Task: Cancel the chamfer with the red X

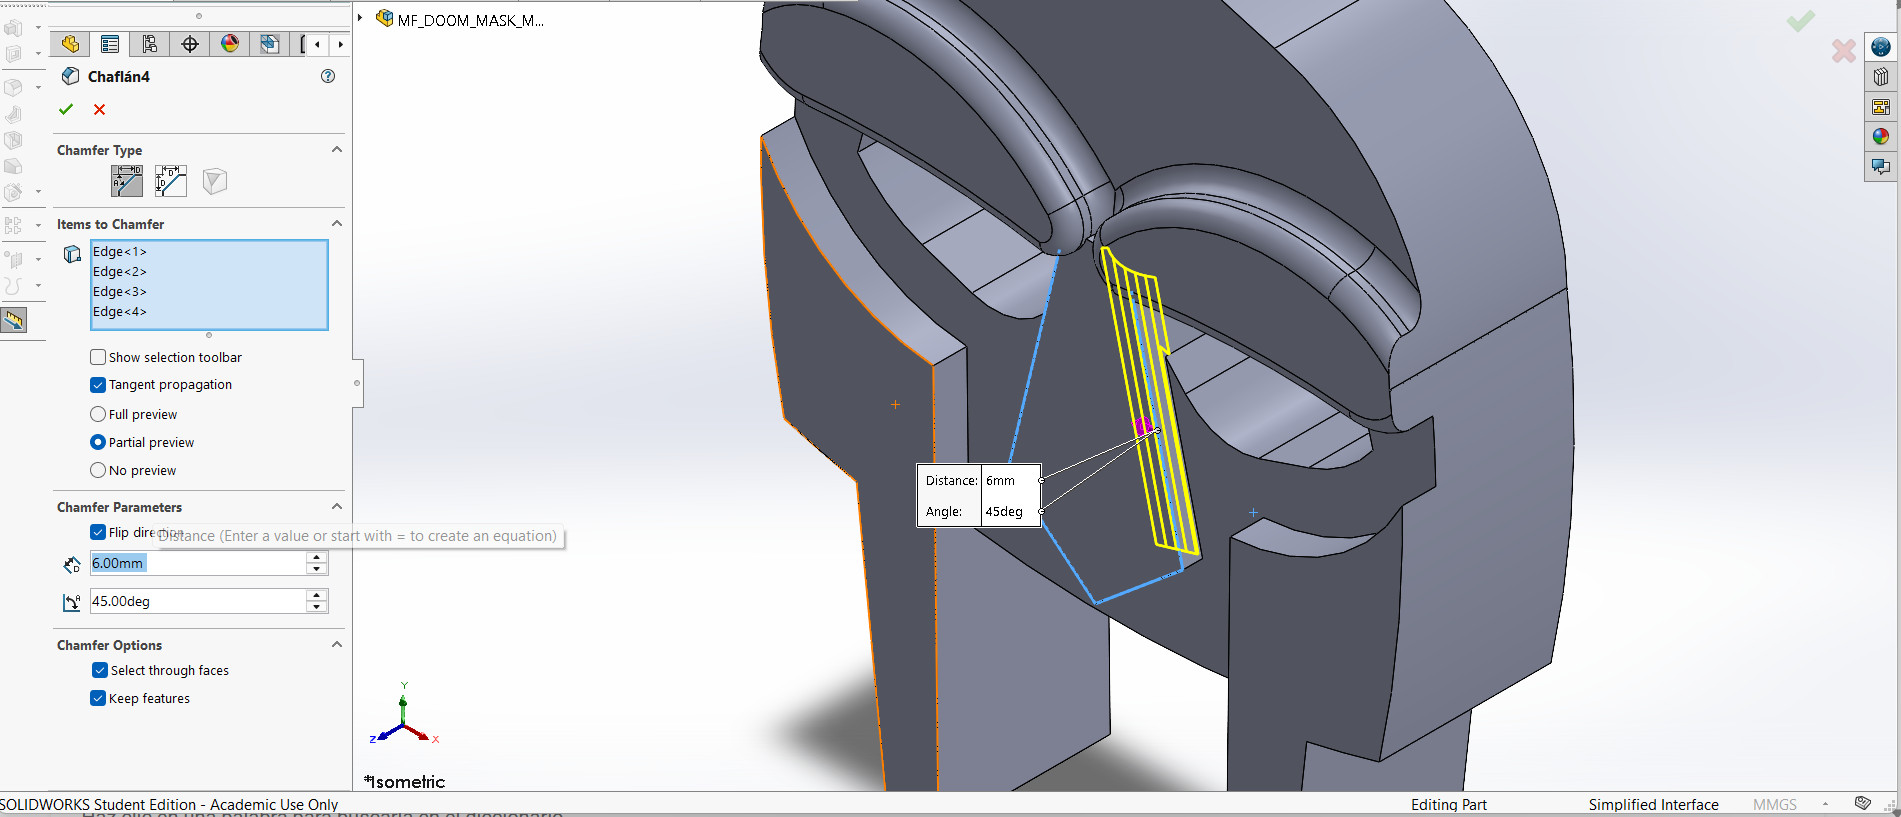Action: point(99,109)
